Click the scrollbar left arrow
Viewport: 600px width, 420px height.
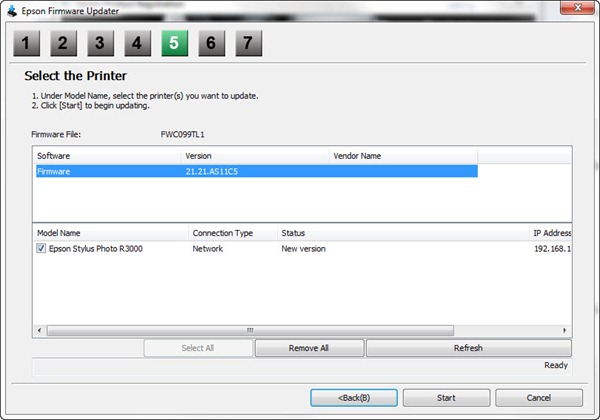(x=39, y=330)
